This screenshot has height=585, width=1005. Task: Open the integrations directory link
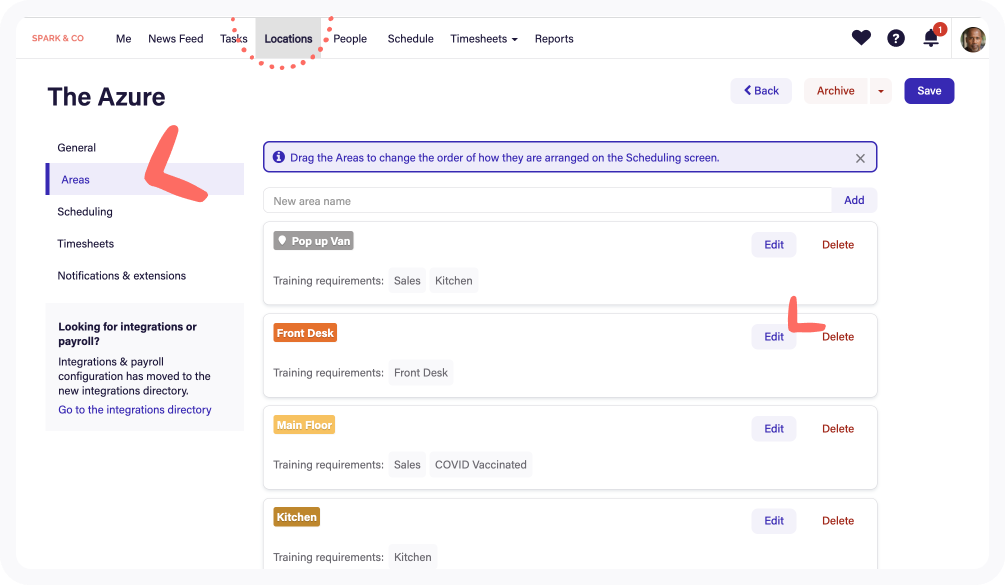pos(134,409)
